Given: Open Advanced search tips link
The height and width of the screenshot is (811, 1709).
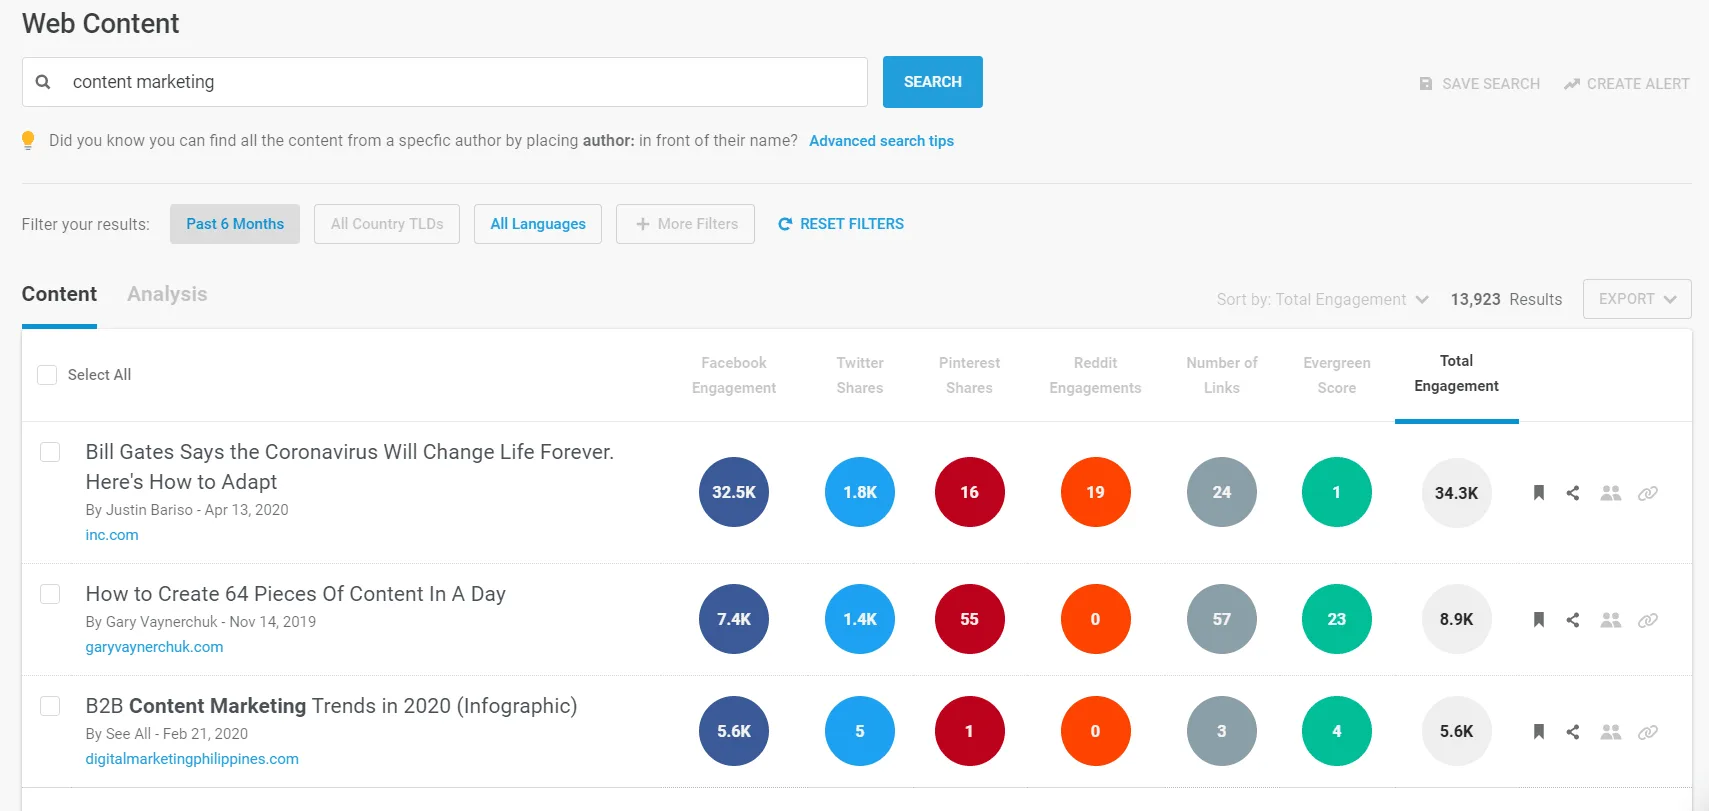Looking at the screenshot, I should pyautogui.click(x=881, y=141).
